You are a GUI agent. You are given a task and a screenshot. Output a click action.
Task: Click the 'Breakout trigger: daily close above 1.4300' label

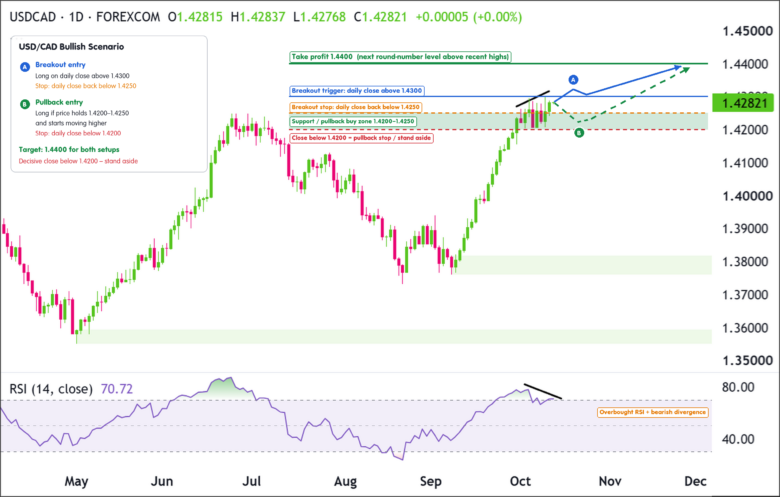click(x=357, y=91)
